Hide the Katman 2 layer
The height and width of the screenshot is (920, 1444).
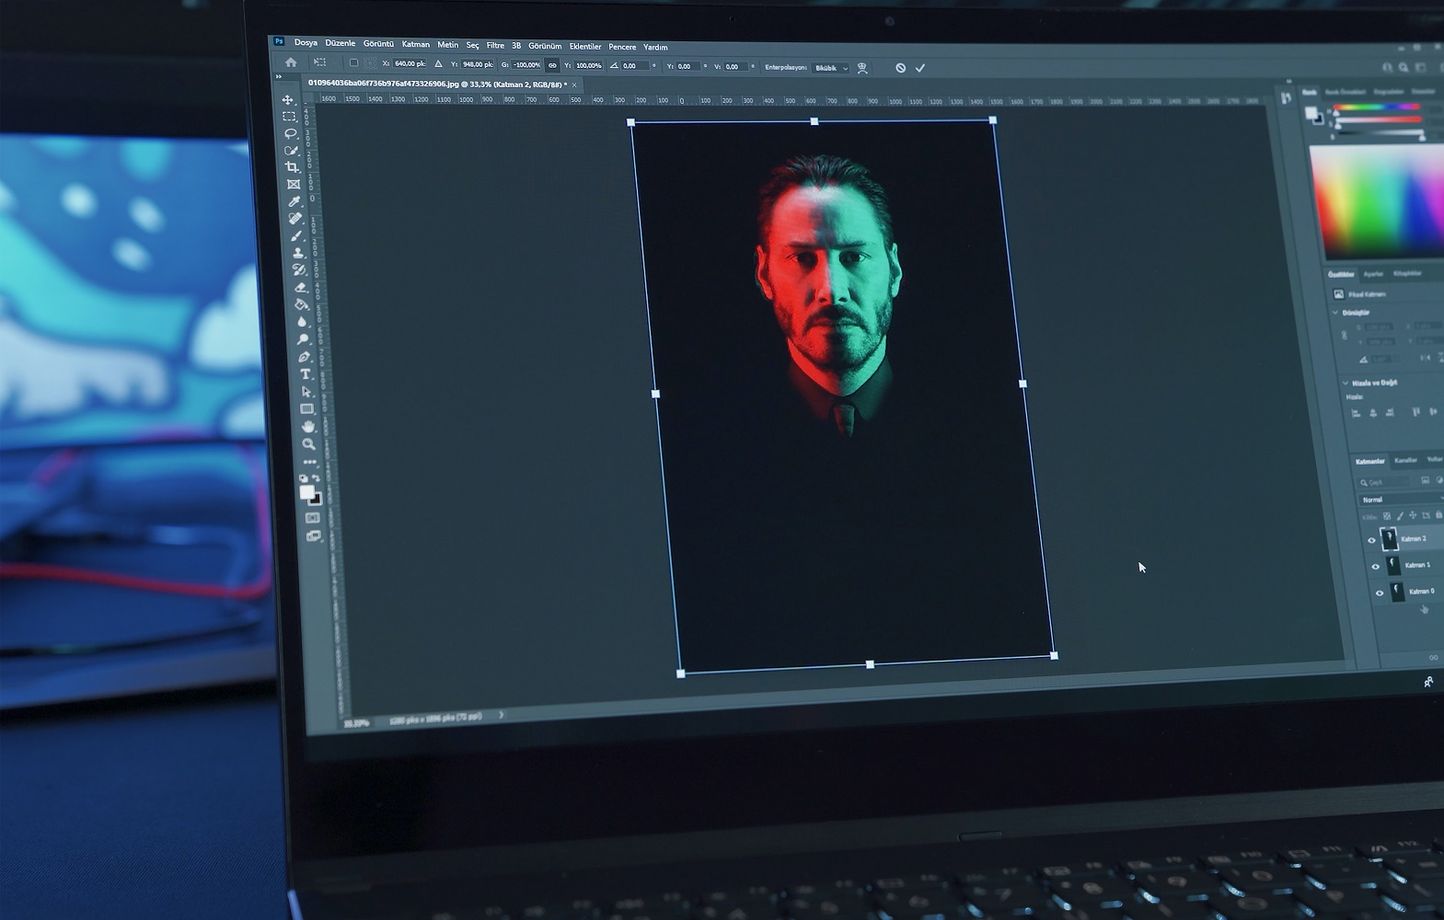point(1371,540)
